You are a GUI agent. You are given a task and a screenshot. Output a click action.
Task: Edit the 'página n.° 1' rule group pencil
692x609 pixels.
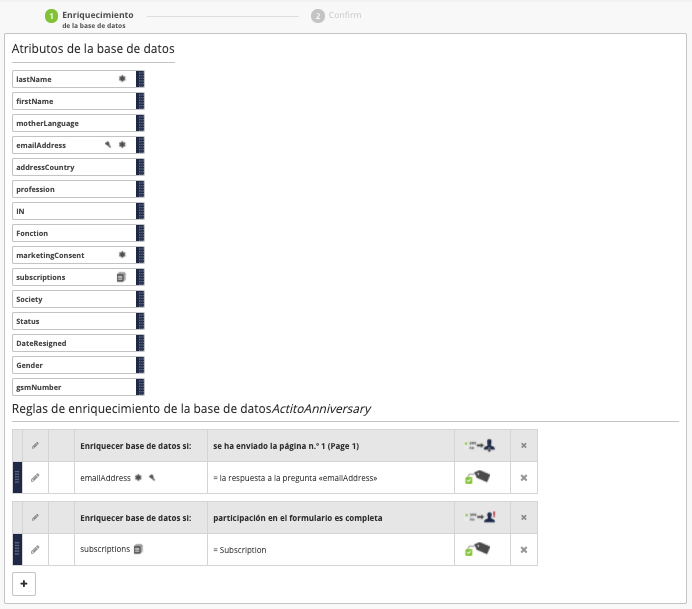point(35,445)
